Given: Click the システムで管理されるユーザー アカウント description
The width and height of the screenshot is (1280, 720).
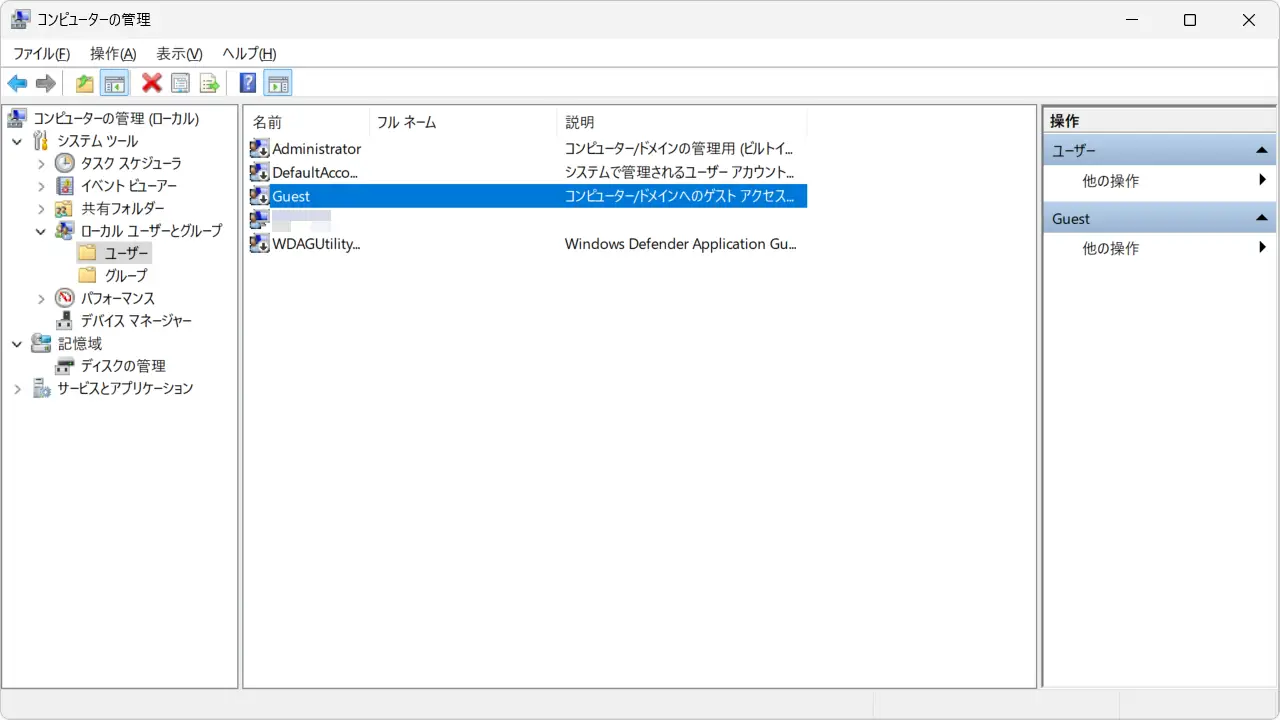Looking at the screenshot, I should tap(680, 172).
